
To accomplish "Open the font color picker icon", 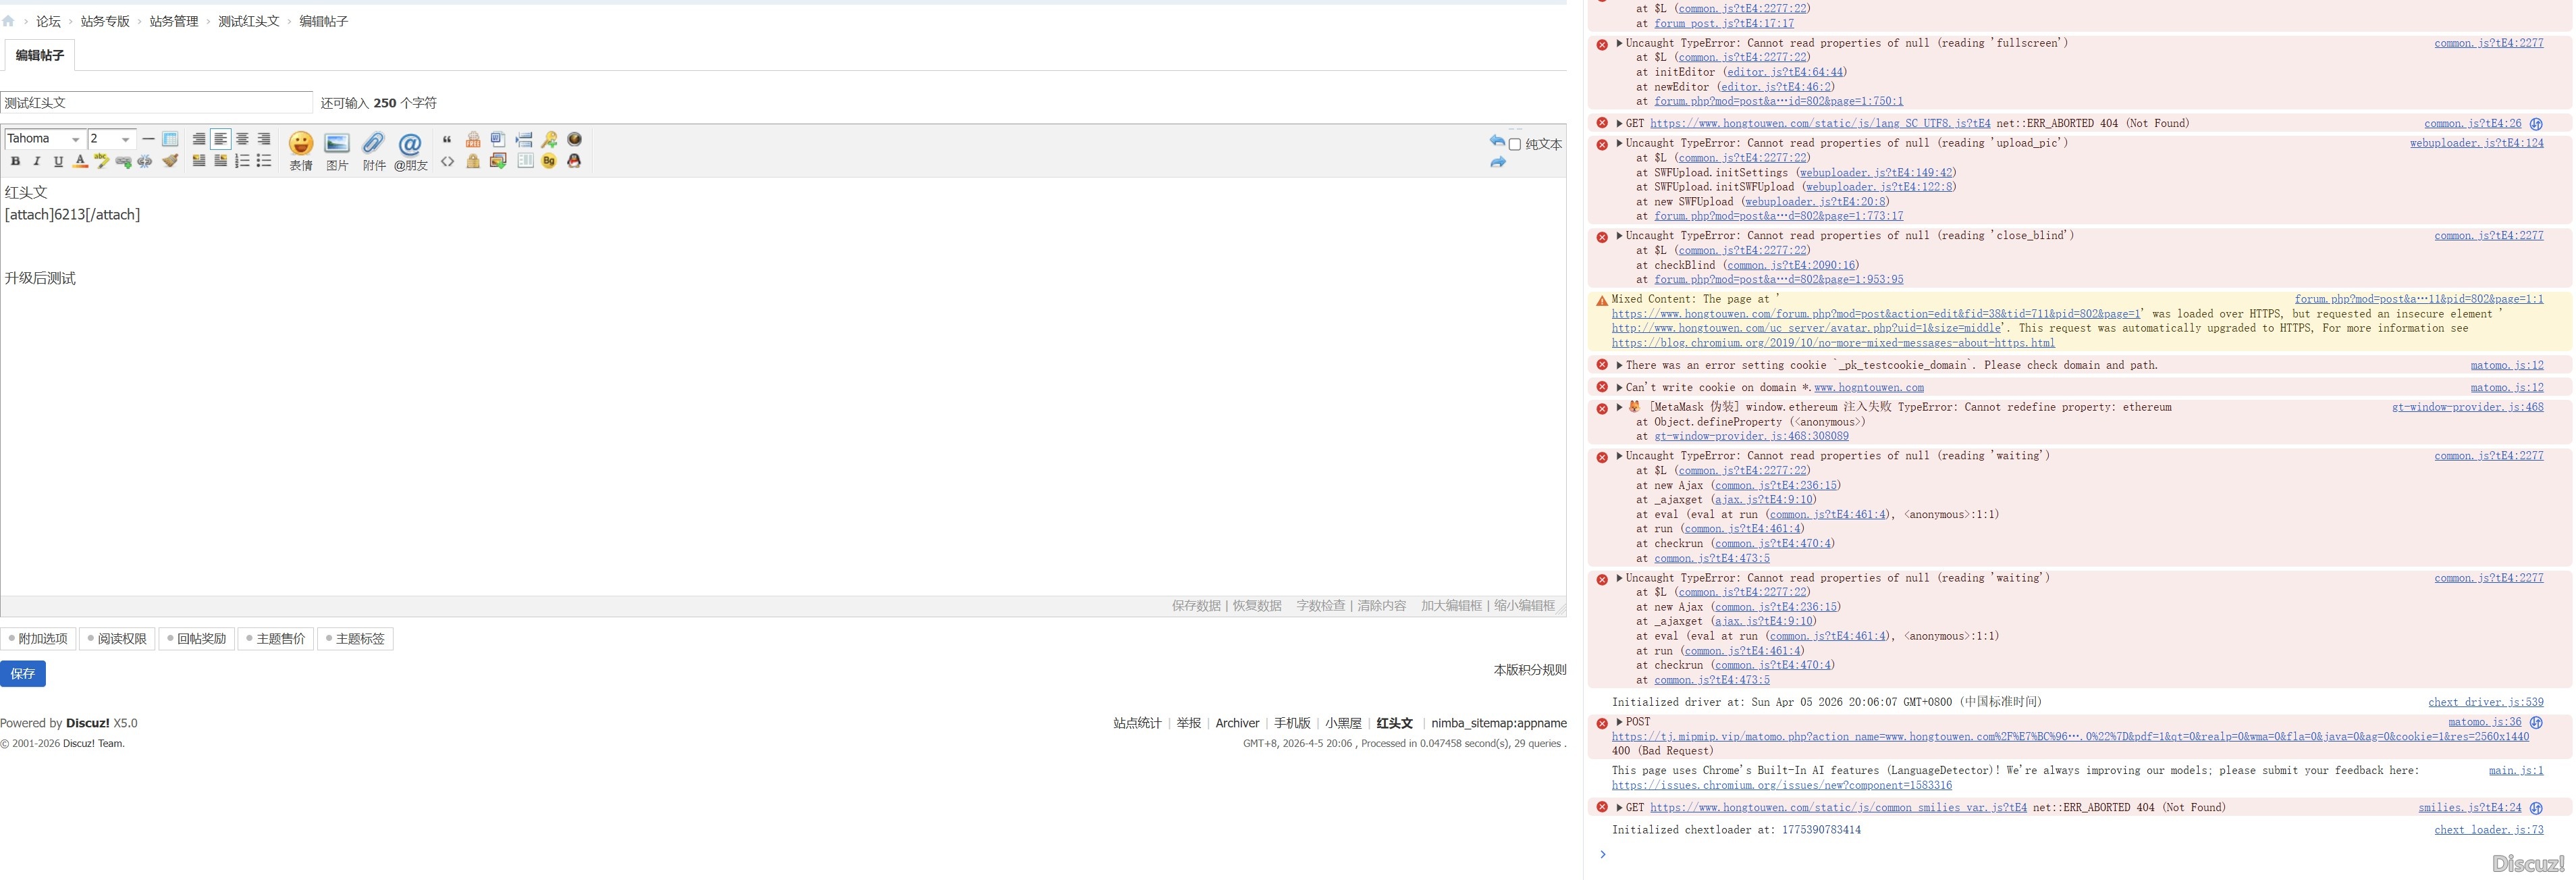I will coord(80,161).
